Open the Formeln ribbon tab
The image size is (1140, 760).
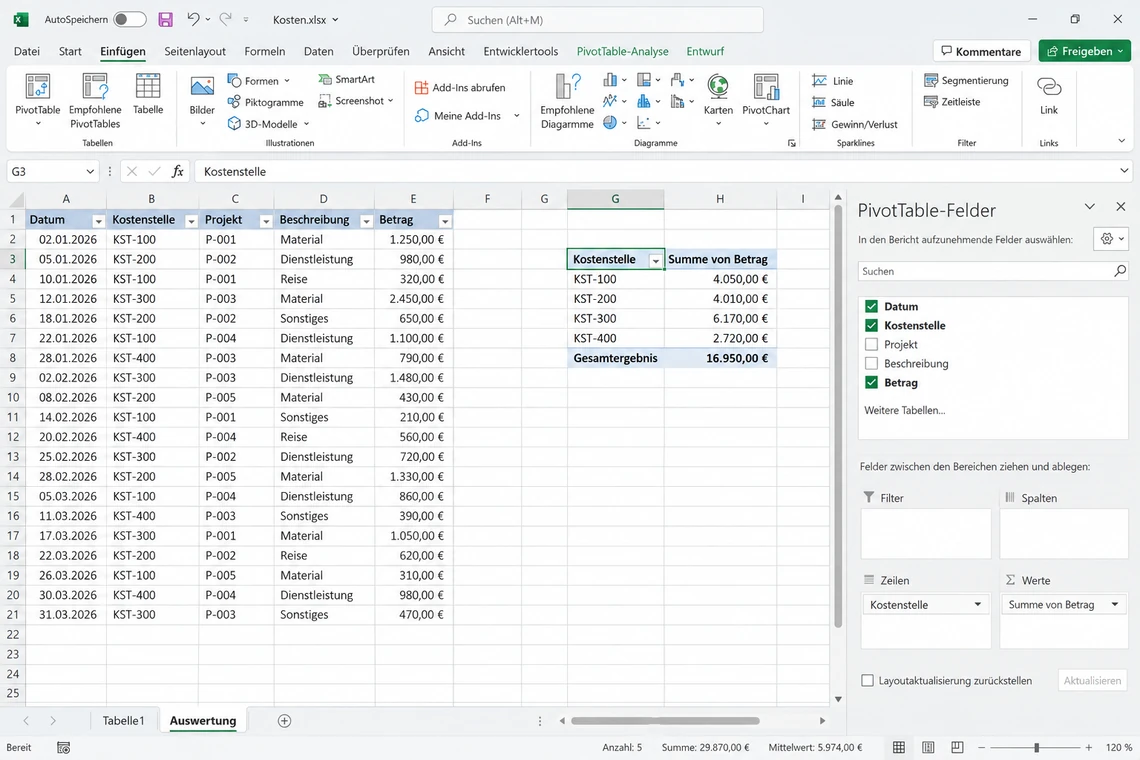[265, 51]
